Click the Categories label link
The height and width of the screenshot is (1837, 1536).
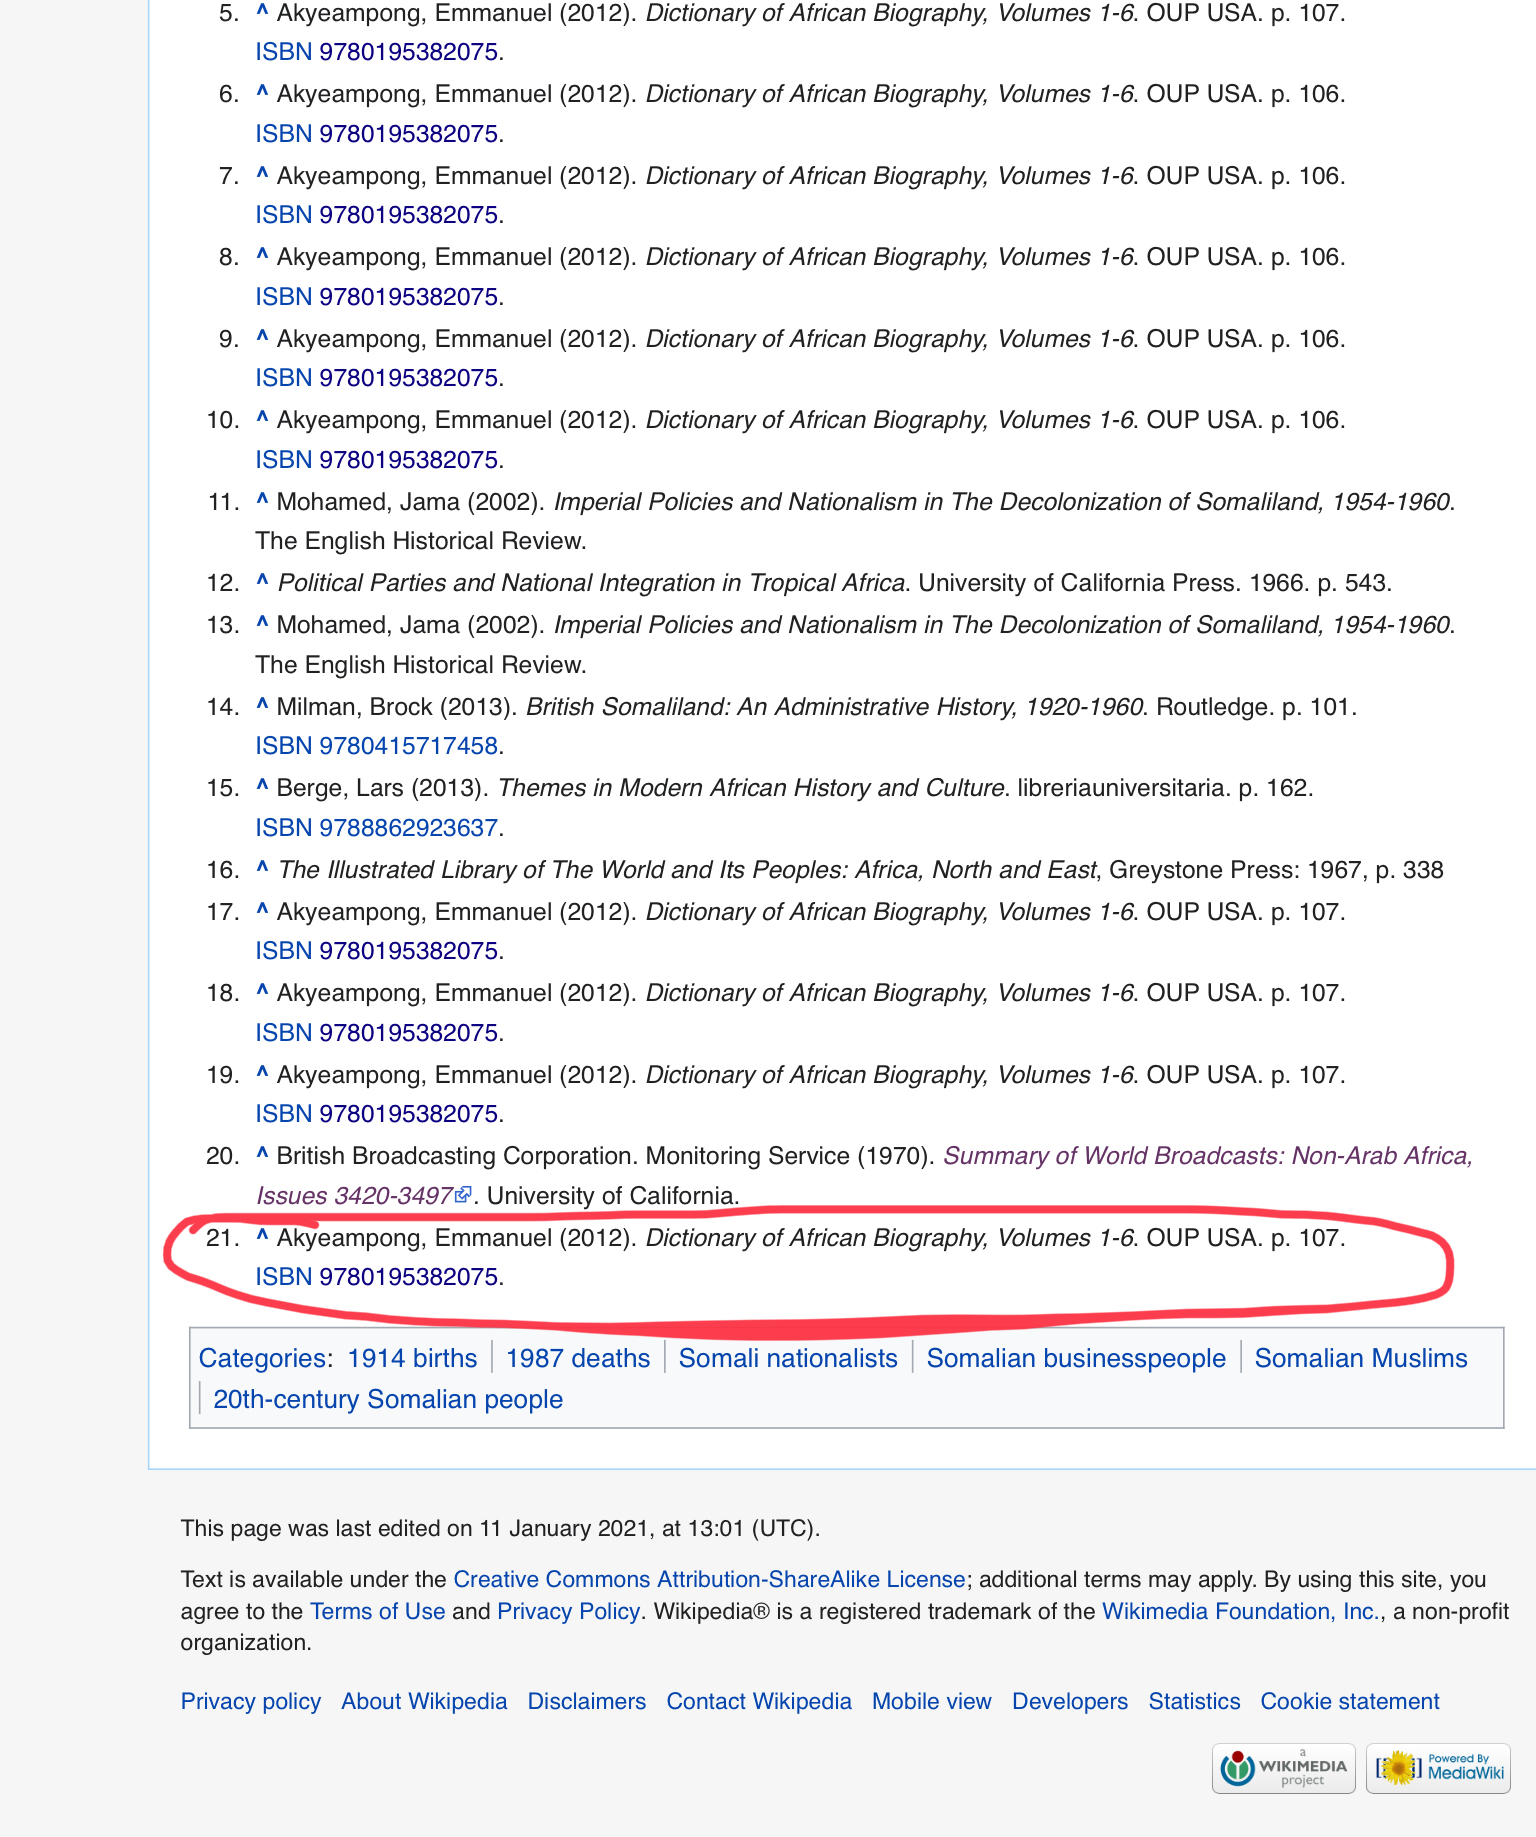[x=262, y=1358]
